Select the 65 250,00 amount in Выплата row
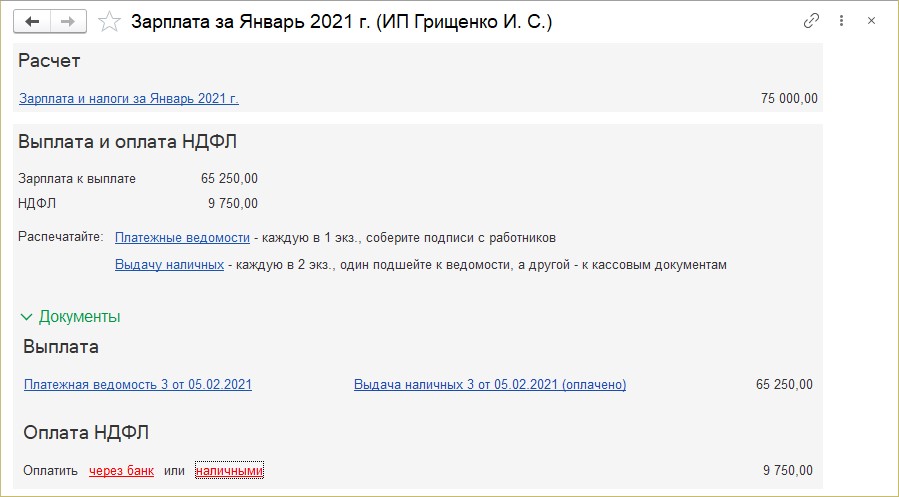 pos(784,385)
